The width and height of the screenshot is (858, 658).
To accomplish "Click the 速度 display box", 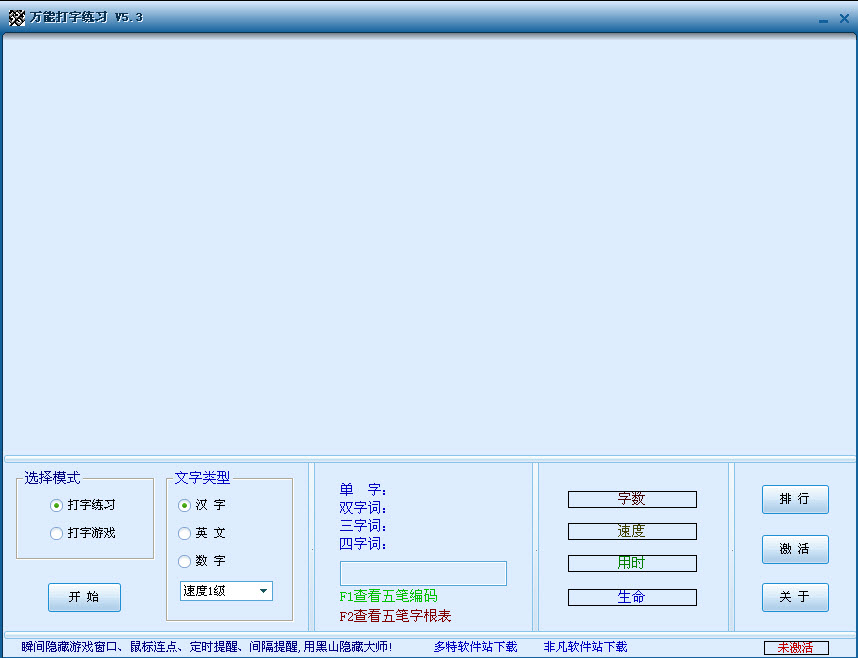I will point(632,531).
